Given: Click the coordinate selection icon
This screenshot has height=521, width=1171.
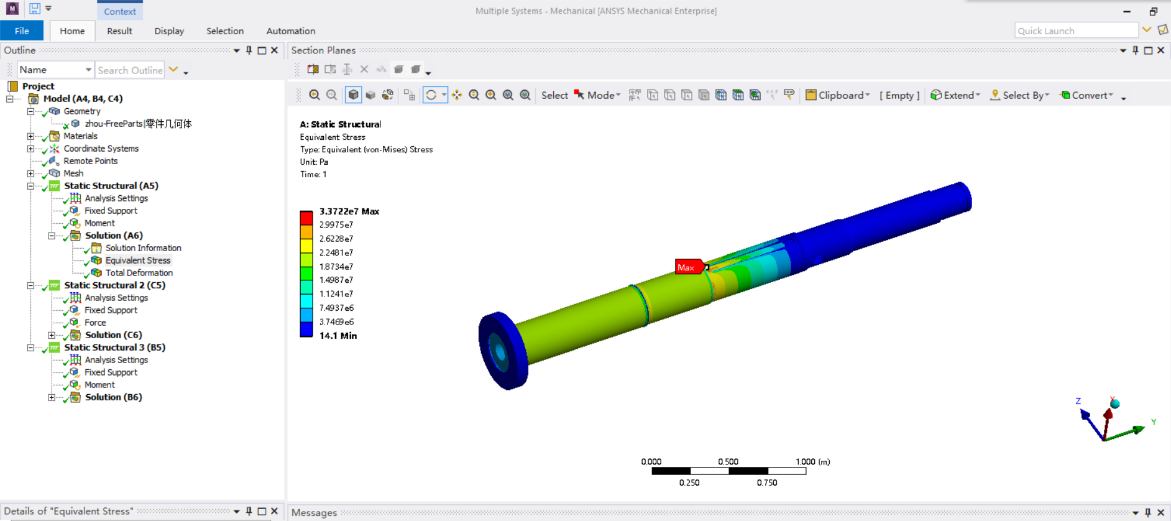Looking at the screenshot, I should (773, 95).
